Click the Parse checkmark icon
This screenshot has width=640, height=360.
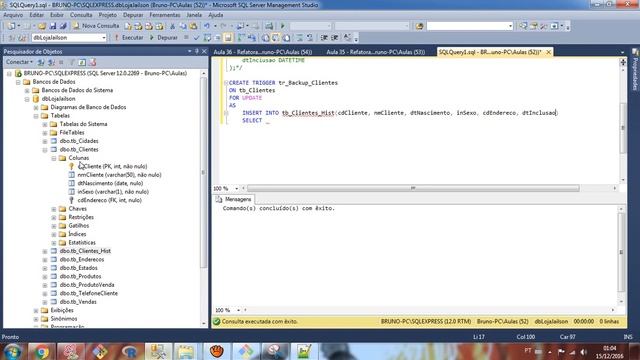196,38
